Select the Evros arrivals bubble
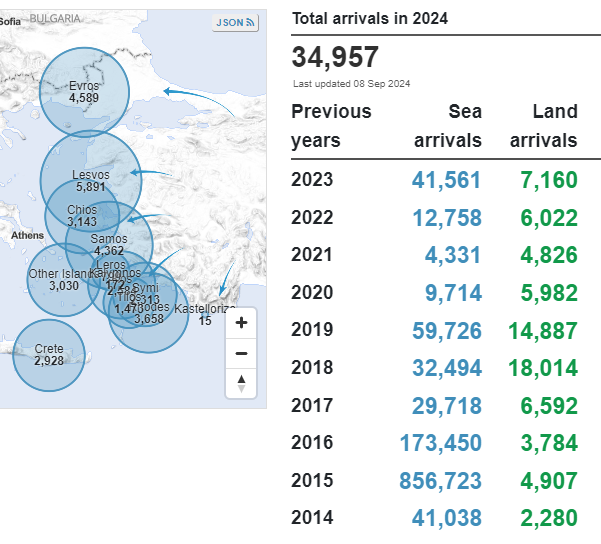 click(84, 91)
